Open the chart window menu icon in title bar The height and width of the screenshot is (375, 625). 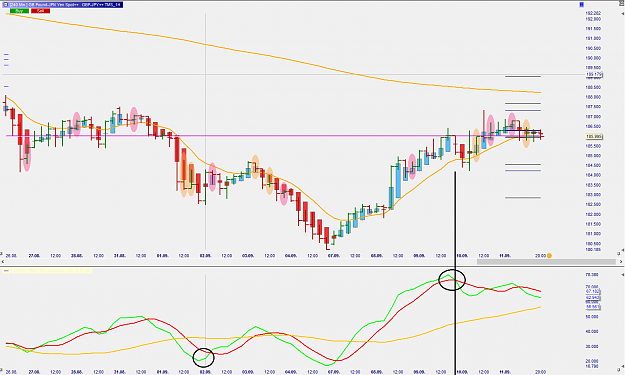tap(5, 4)
